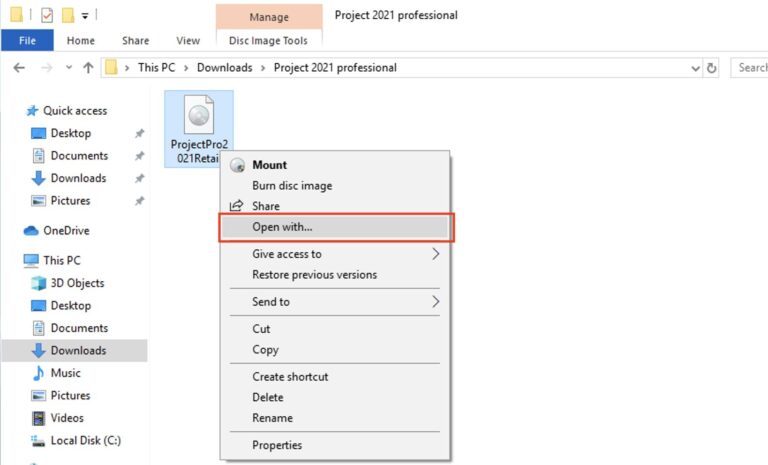
Task: Expand the address bar history dropdown
Action: [695, 68]
